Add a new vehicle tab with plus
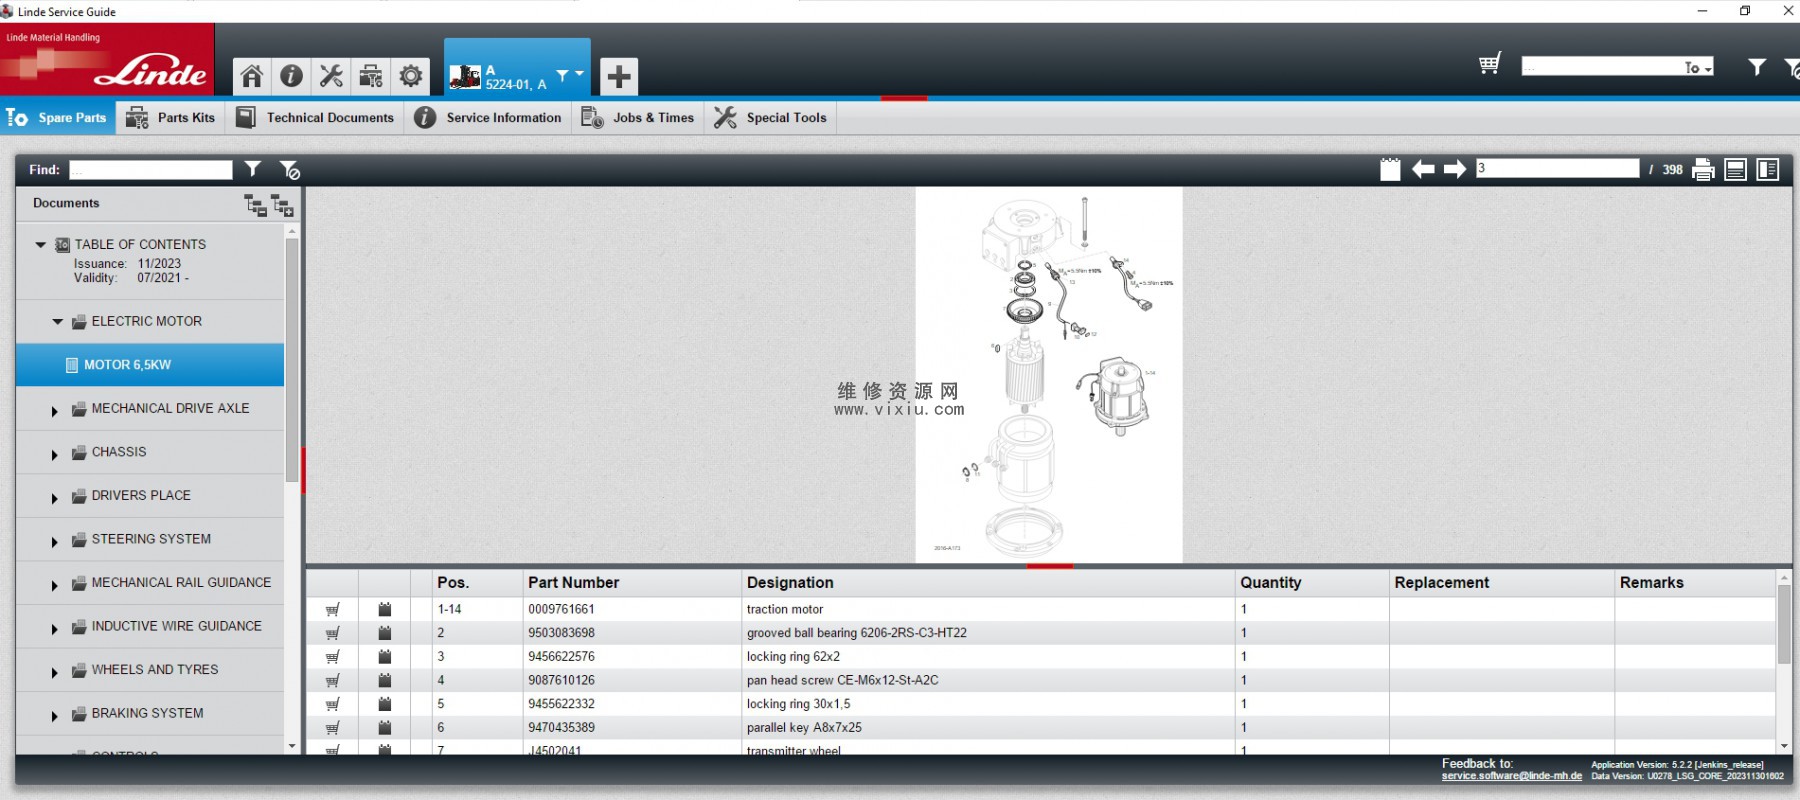 (619, 76)
